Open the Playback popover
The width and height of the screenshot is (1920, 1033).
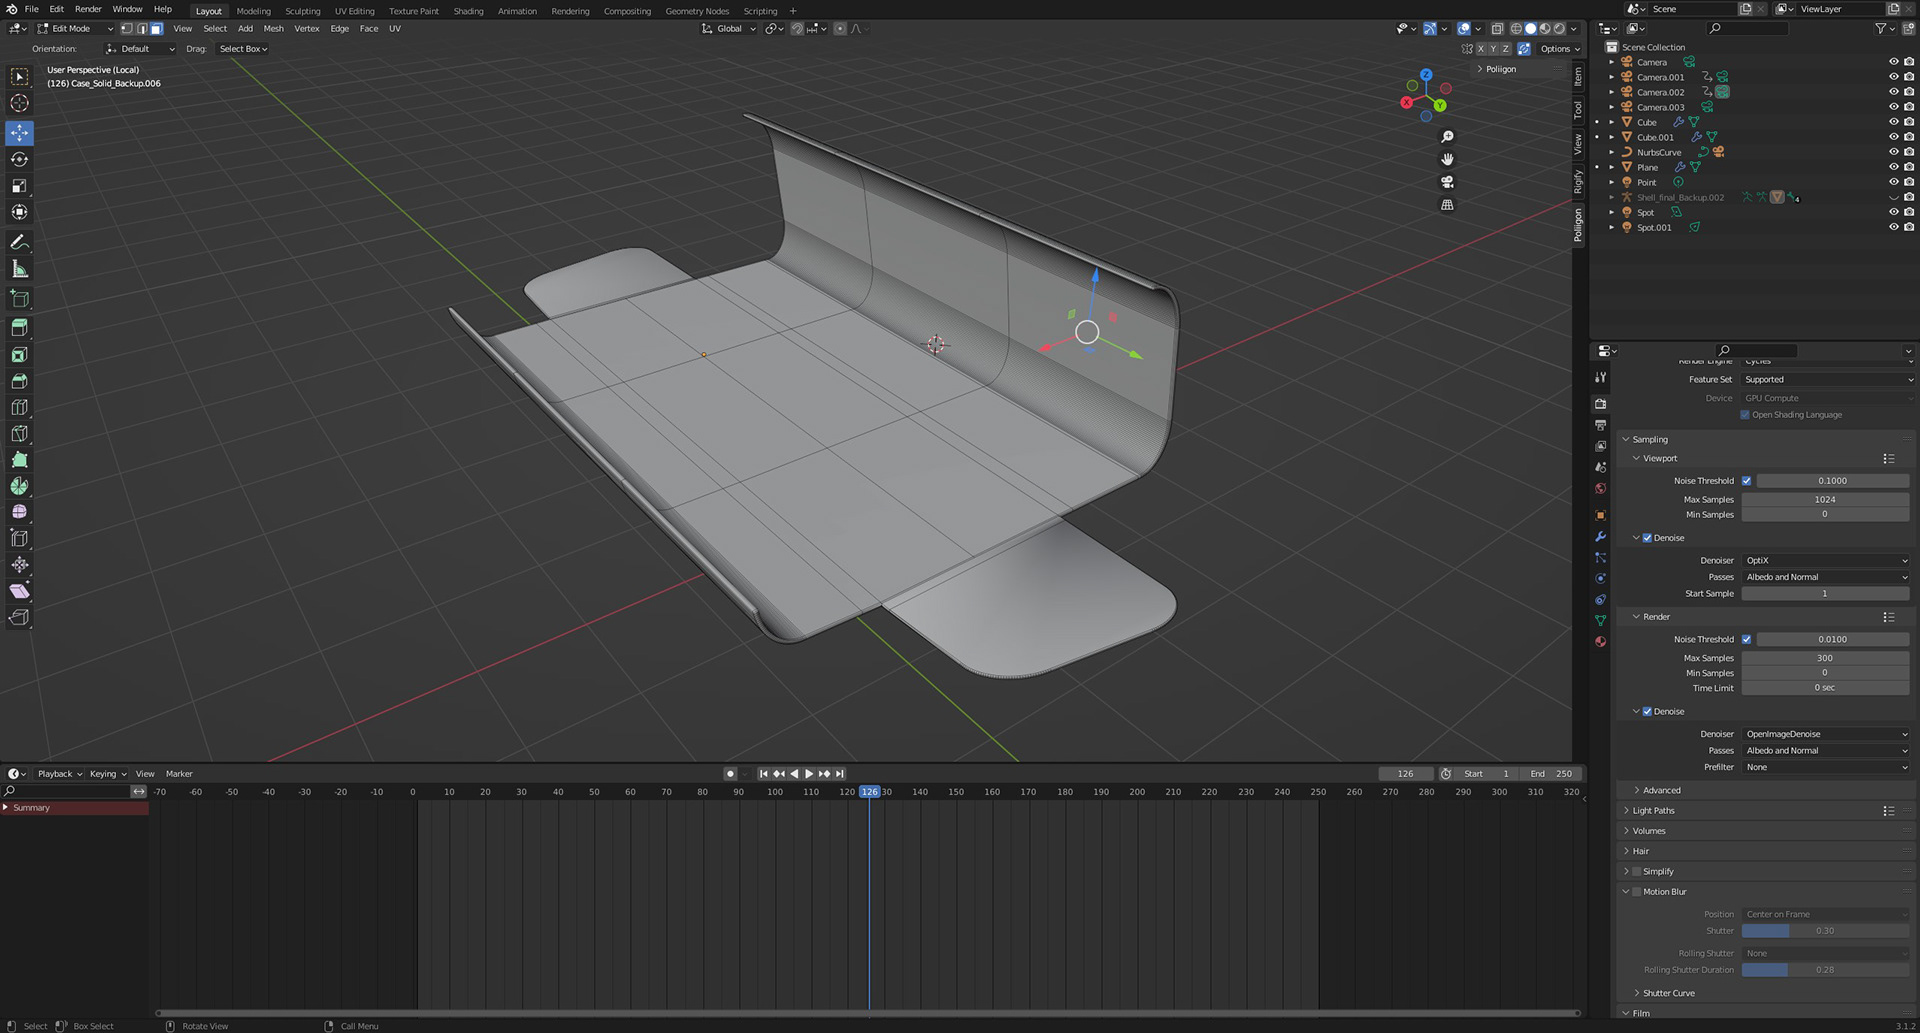[59, 774]
